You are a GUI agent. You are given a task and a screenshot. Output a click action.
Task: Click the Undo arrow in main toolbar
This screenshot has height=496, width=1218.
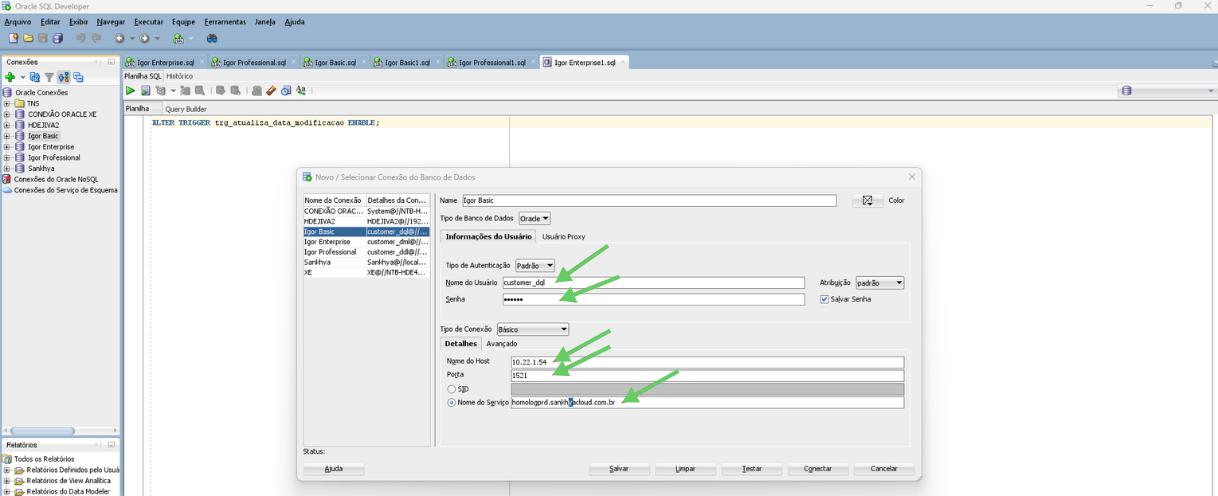tap(81, 38)
